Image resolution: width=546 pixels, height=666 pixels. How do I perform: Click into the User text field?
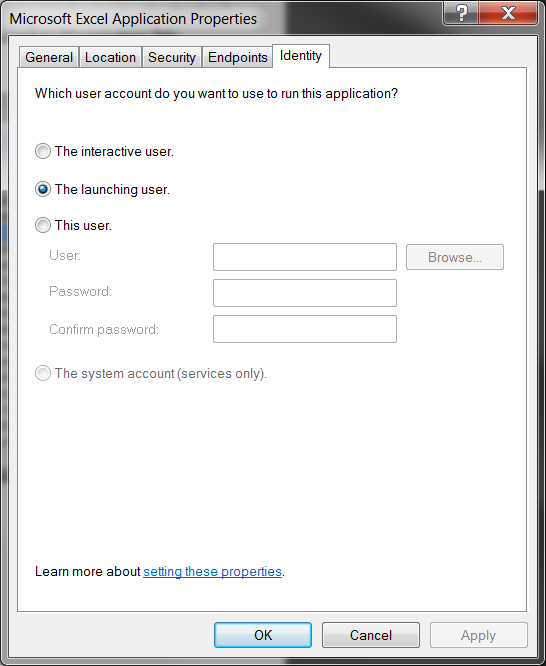coord(305,257)
